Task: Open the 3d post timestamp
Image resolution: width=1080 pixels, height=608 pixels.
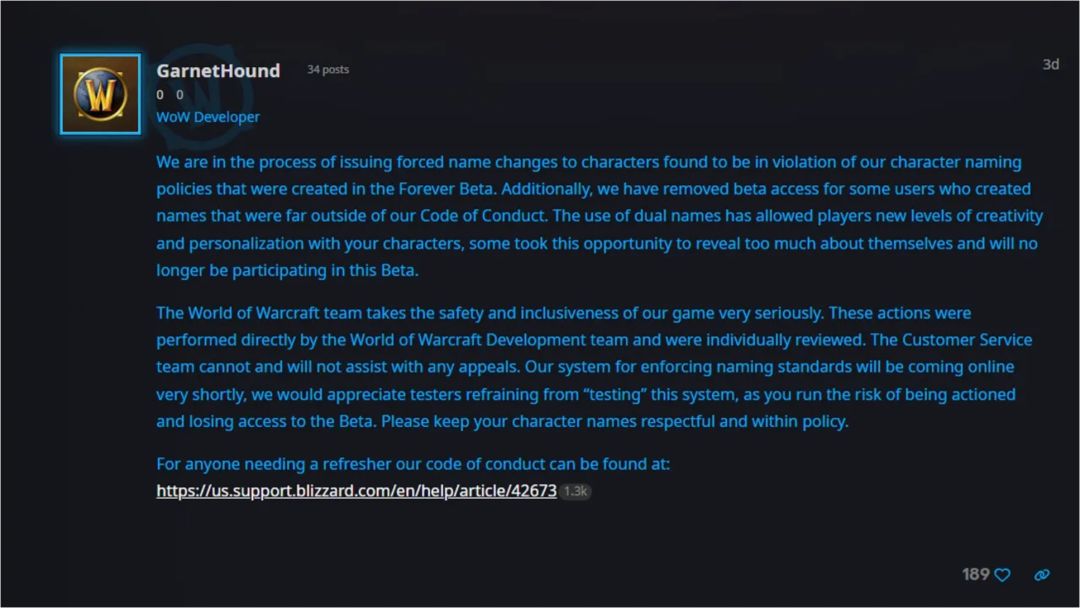Action: [x=1050, y=64]
